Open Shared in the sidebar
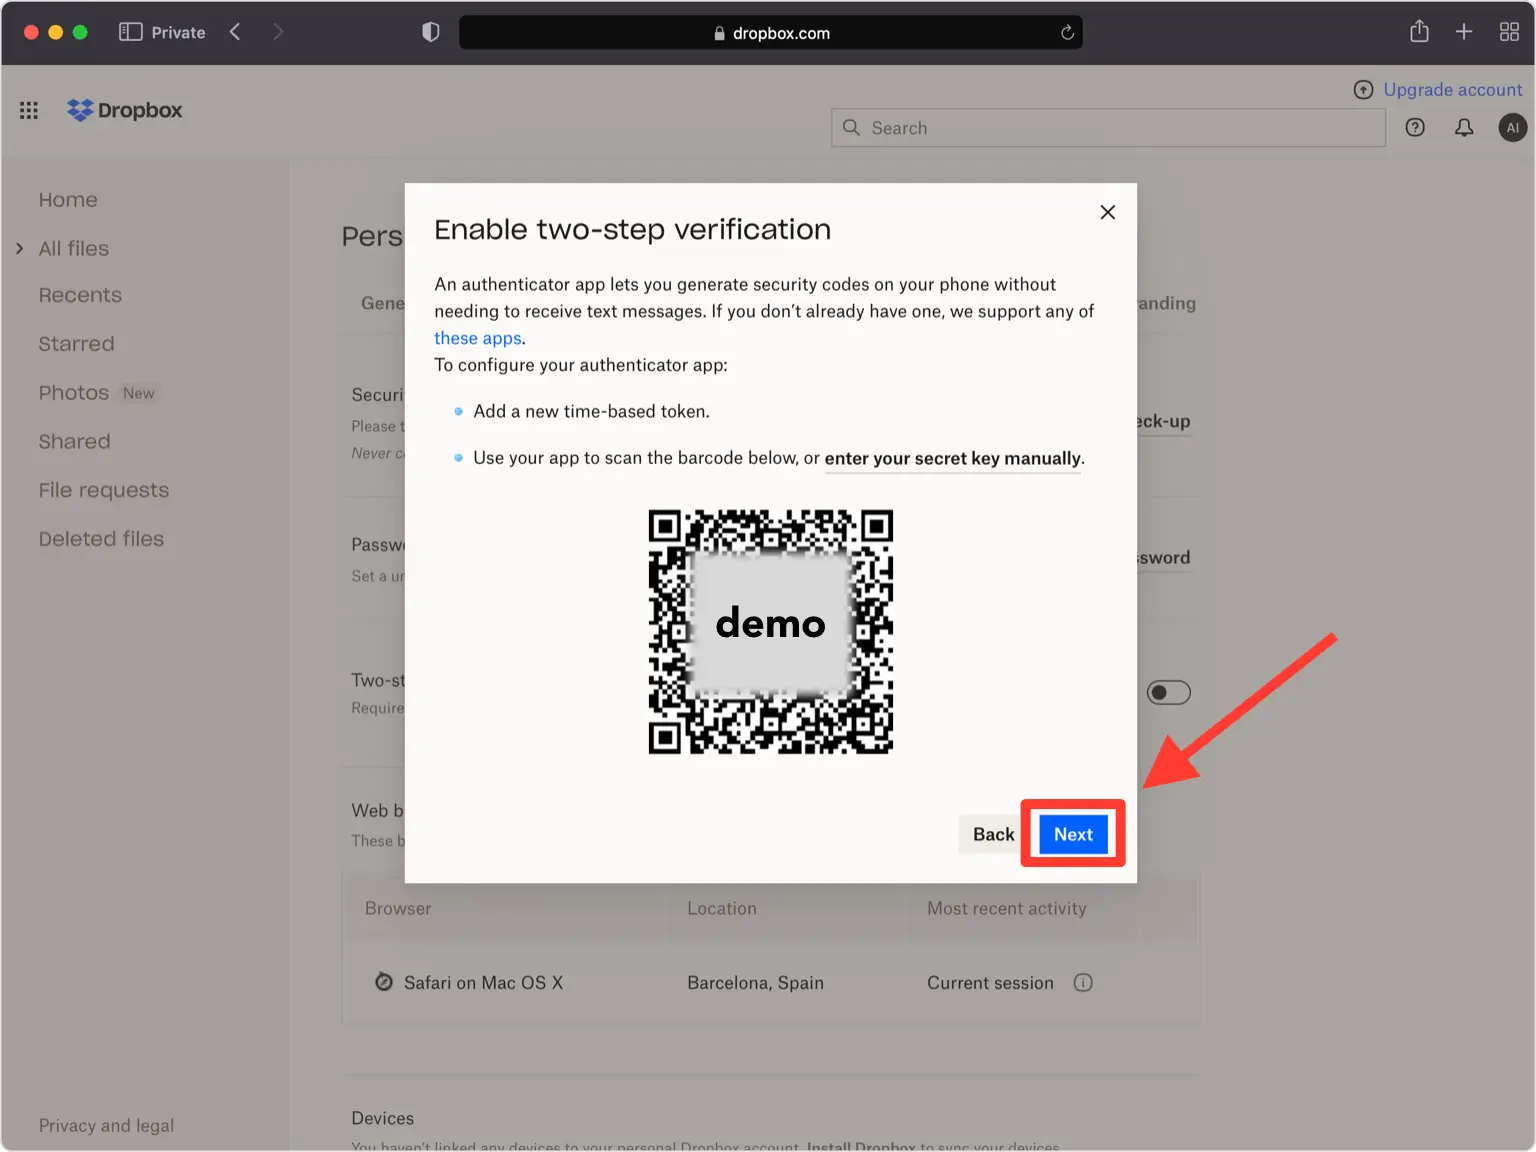 tap(74, 441)
